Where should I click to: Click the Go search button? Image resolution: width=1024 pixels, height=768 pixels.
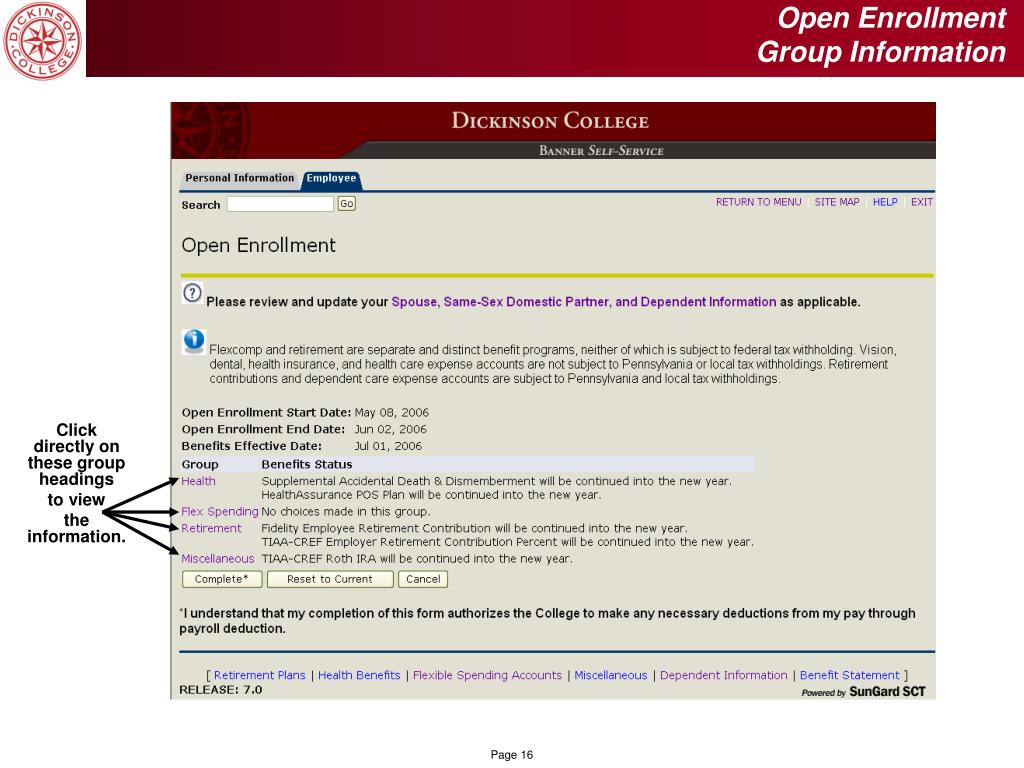pos(347,204)
